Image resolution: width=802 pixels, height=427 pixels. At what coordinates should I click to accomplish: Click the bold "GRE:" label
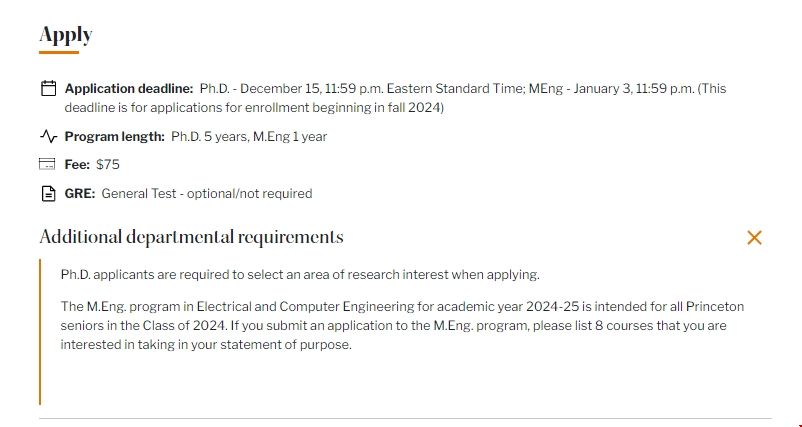[80, 193]
